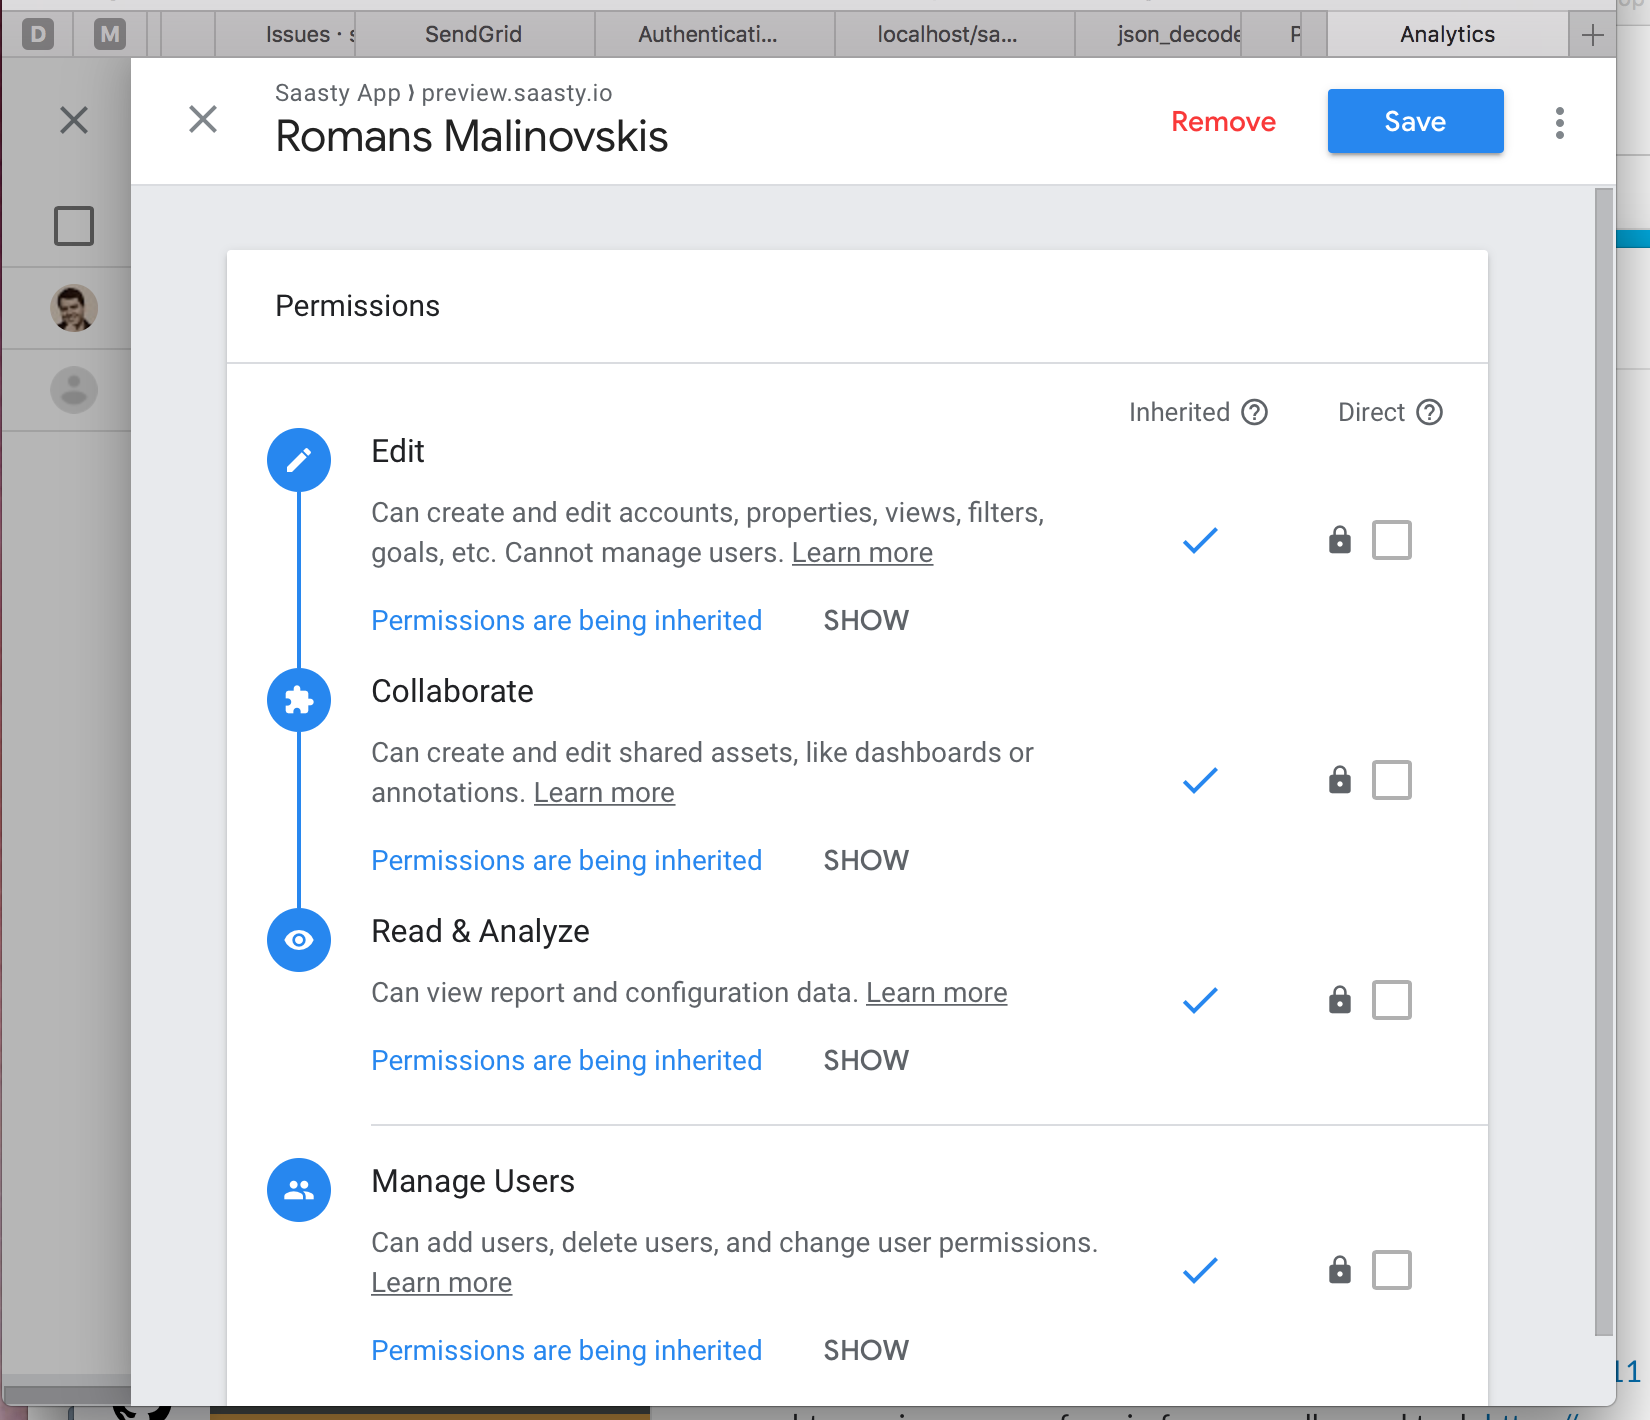The height and width of the screenshot is (1420, 1650).
Task: Open the SendGrid browser tab
Action: (x=472, y=33)
